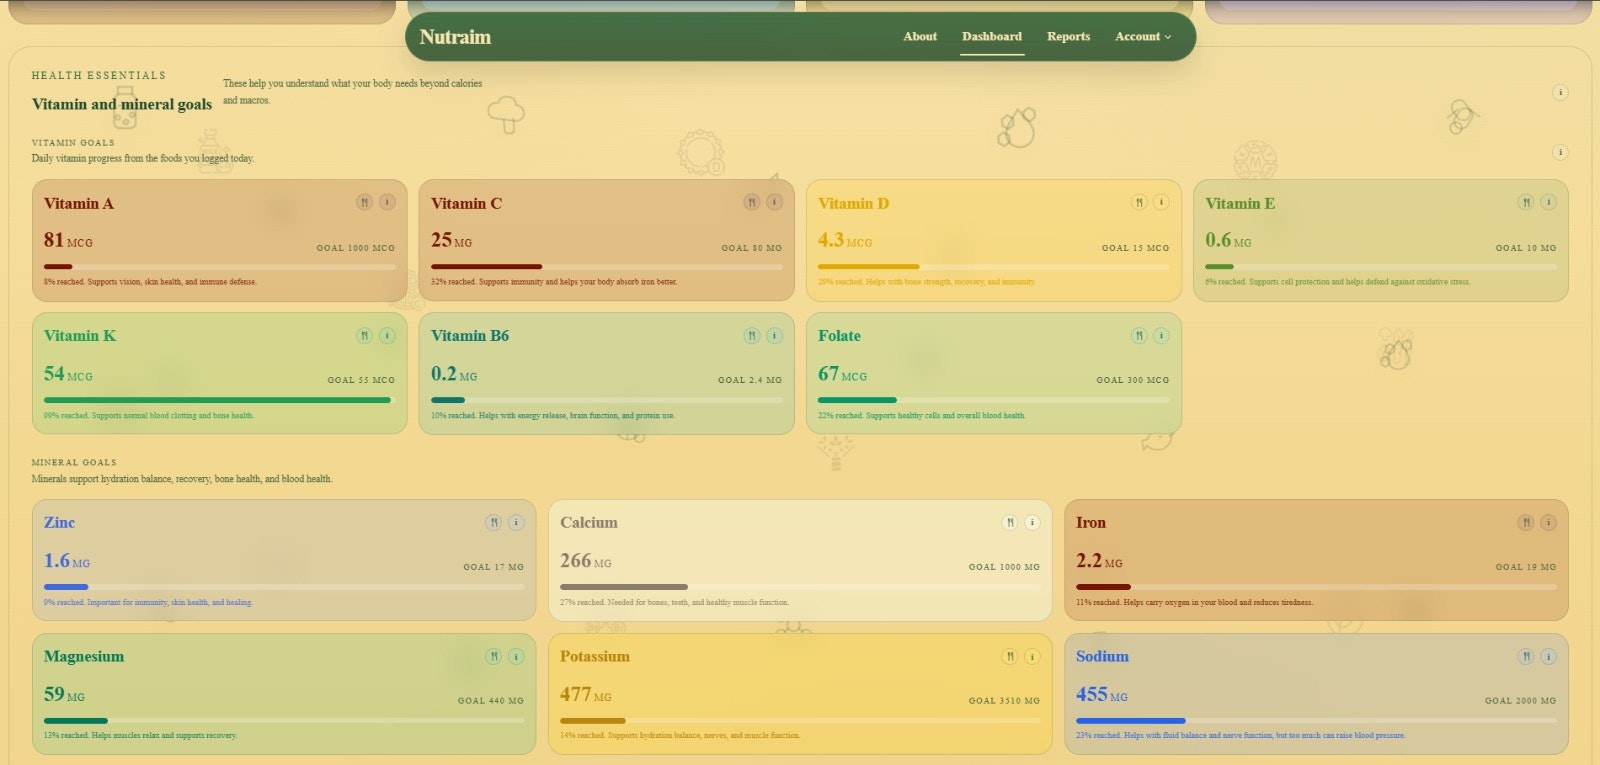
Task: Open food sources icon on Zinc card
Action: (x=494, y=522)
